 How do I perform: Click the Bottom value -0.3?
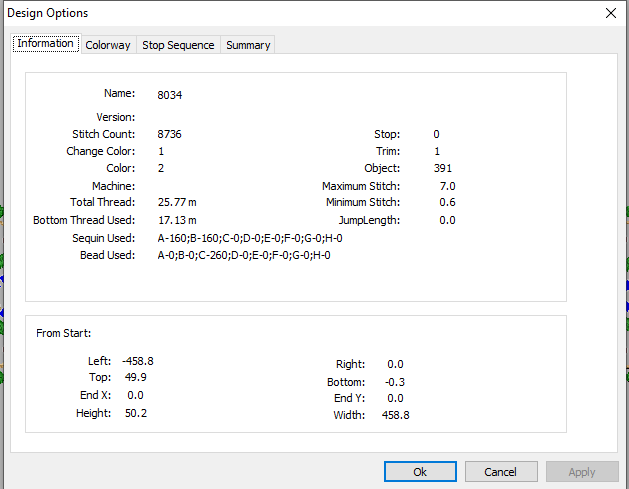click(x=395, y=382)
